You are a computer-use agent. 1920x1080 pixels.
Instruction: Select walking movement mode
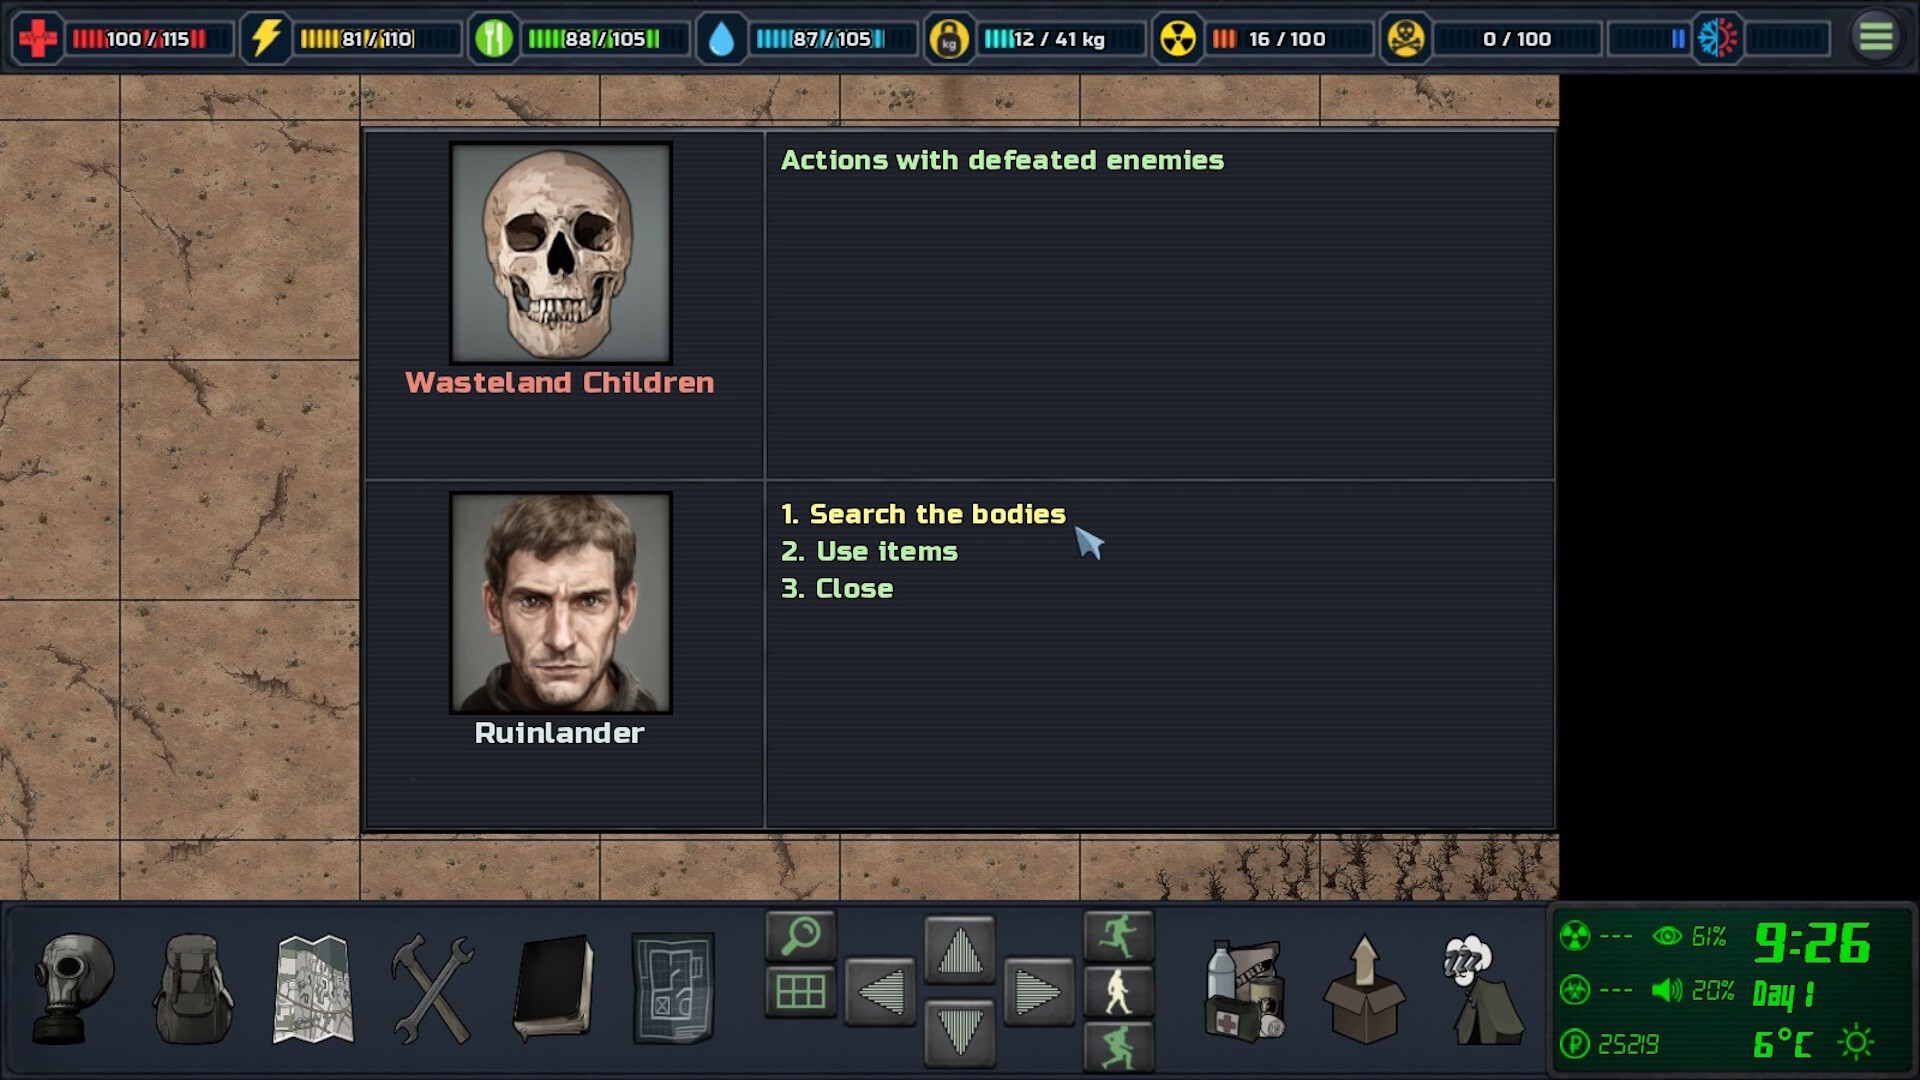[x=1119, y=992]
